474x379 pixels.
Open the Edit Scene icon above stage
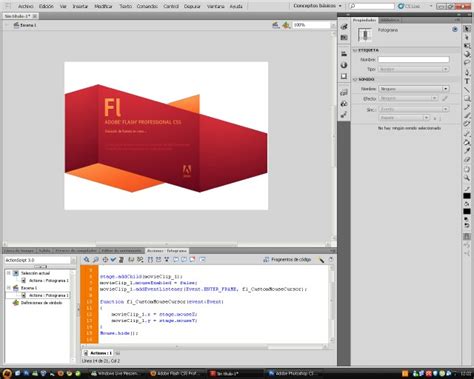click(x=276, y=25)
